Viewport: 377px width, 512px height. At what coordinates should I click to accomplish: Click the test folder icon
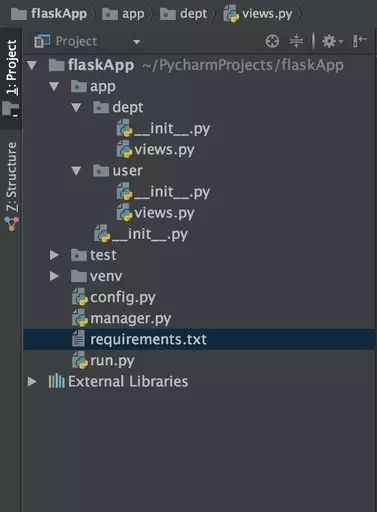point(79,255)
